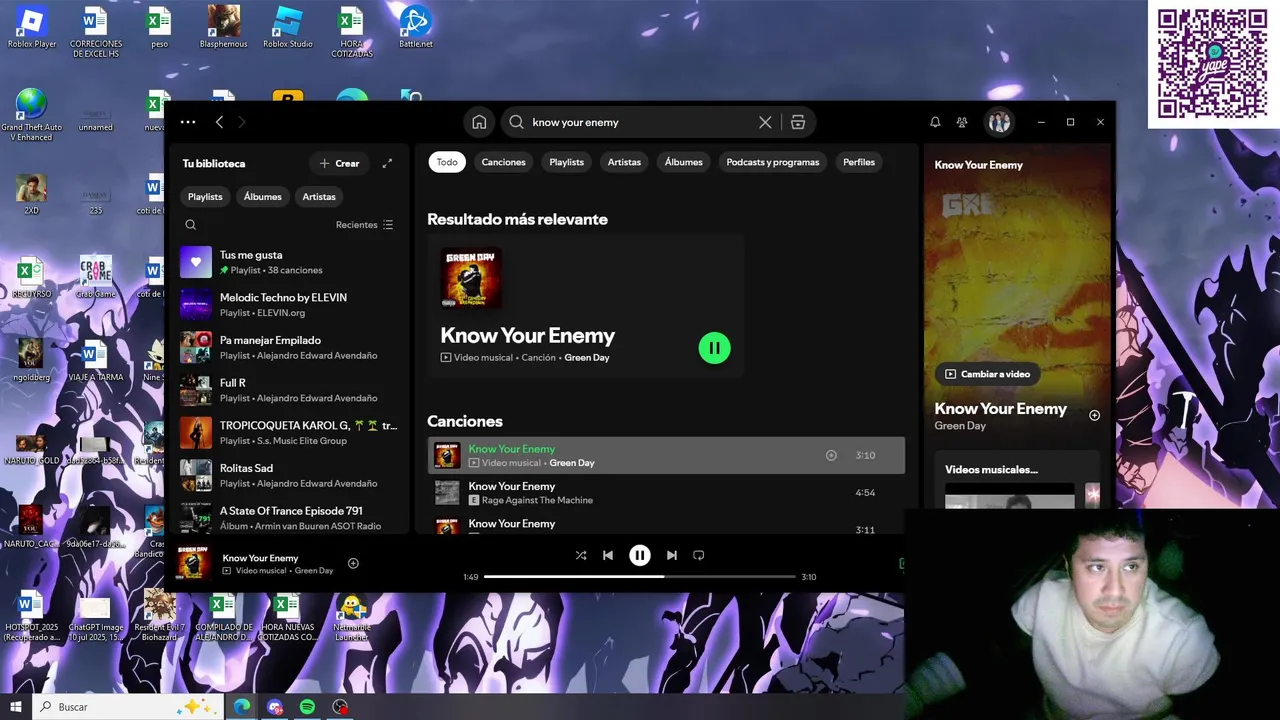Select the Playlists results filter
The height and width of the screenshot is (720, 1280).
[566, 162]
